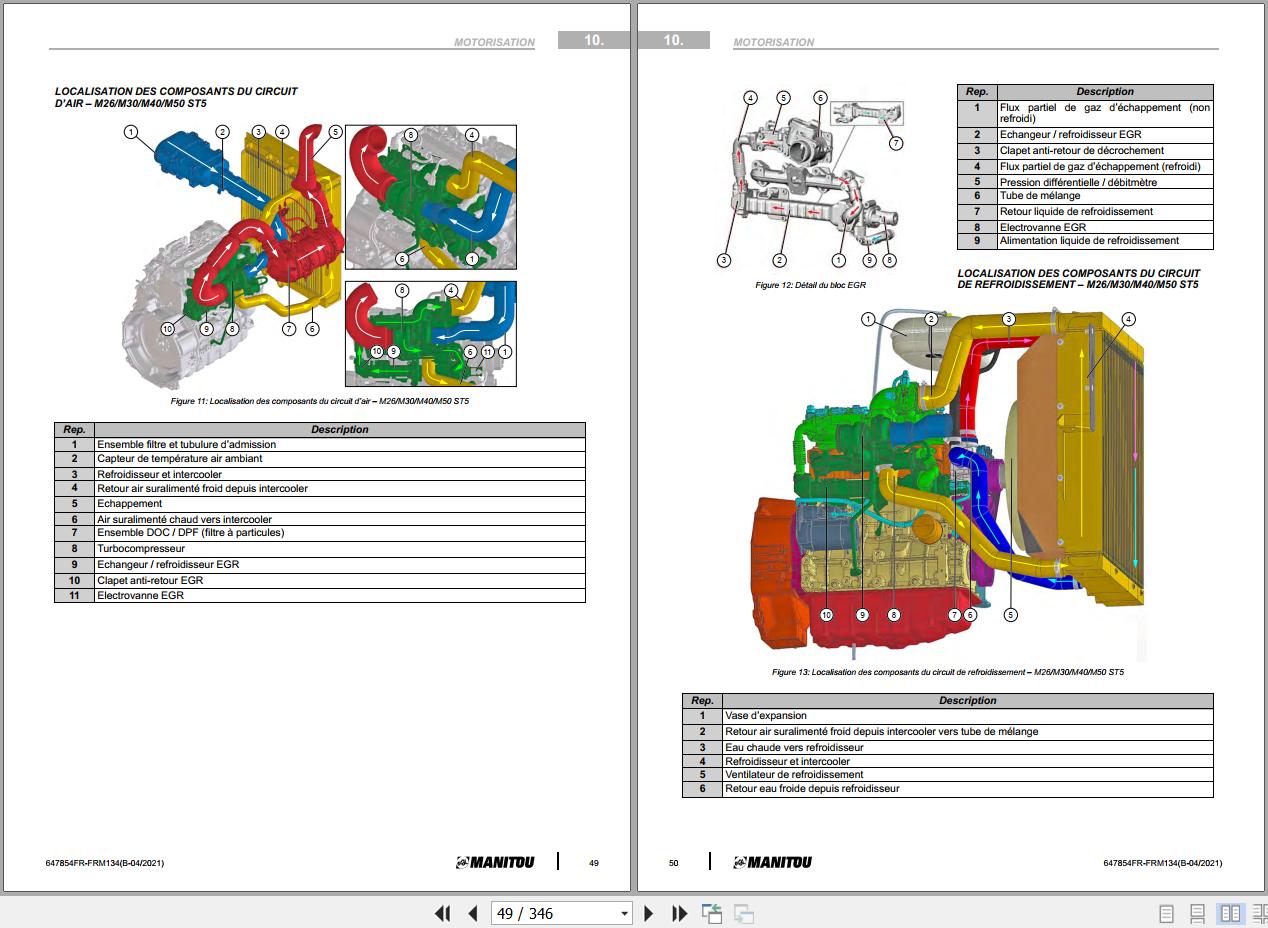Click the Manitou logo on page 50
Screen dimensions: 1268x928
click(772, 862)
